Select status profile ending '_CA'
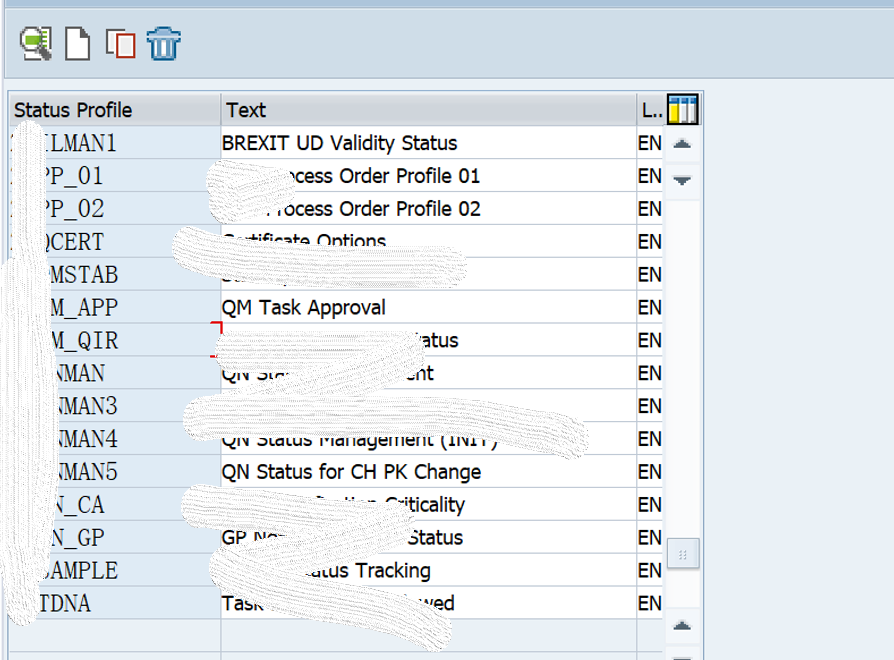The width and height of the screenshot is (894, 660). tap(115, 505)
